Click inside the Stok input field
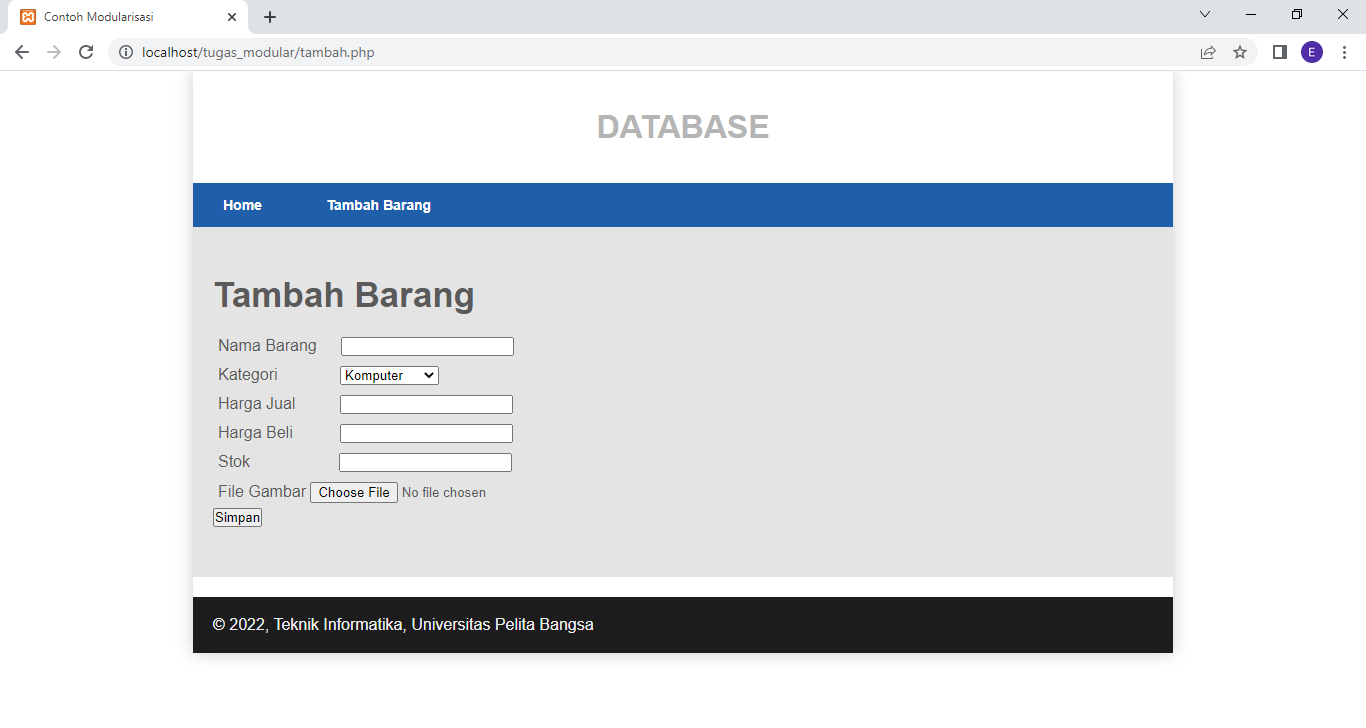The width and height of the screenshot is (1366, 728). point(425,462)
